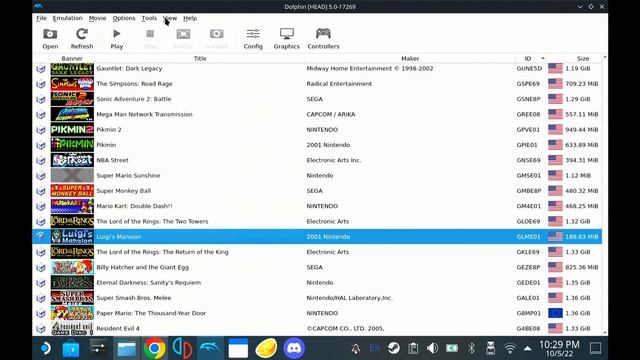Sort games by Maker column
Screen dimensions: 640x360
tap(410, 58)
